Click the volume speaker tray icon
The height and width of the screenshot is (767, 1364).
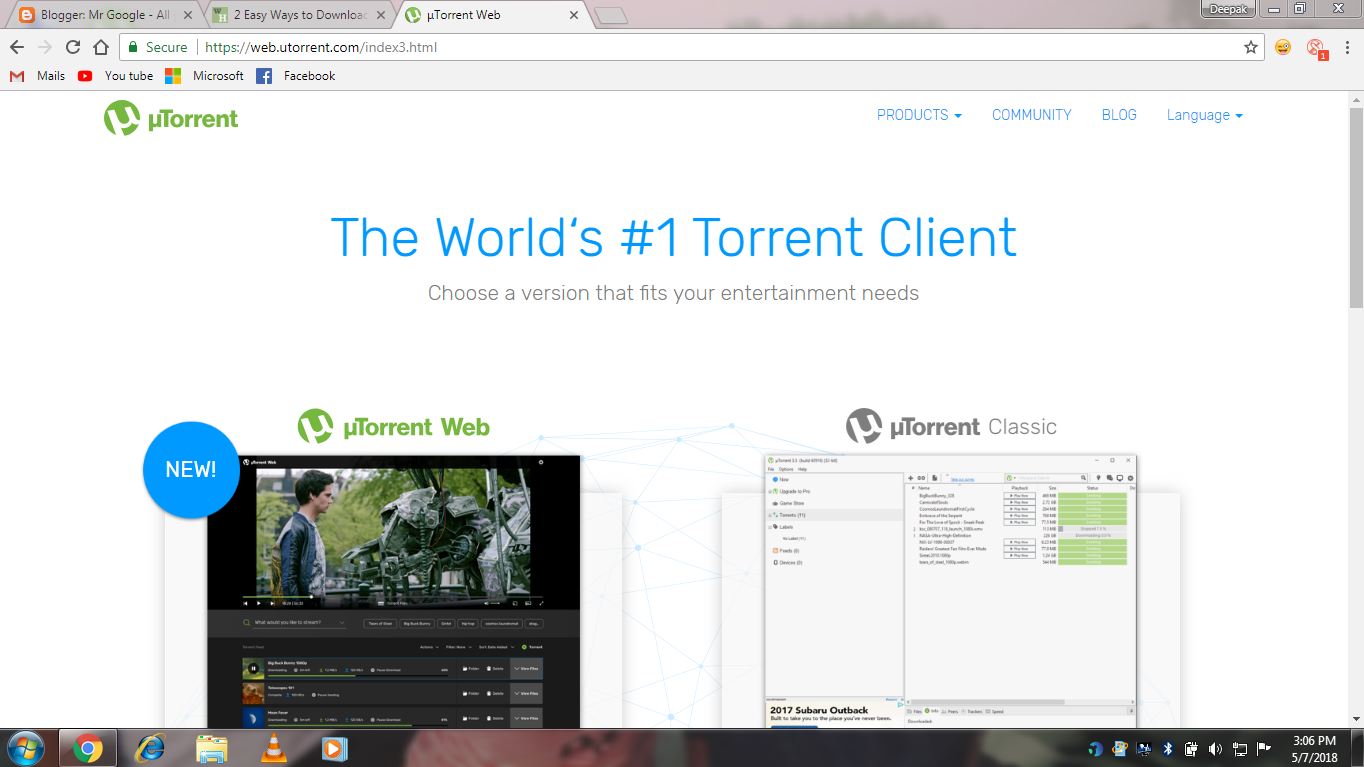click(1215, 748)
